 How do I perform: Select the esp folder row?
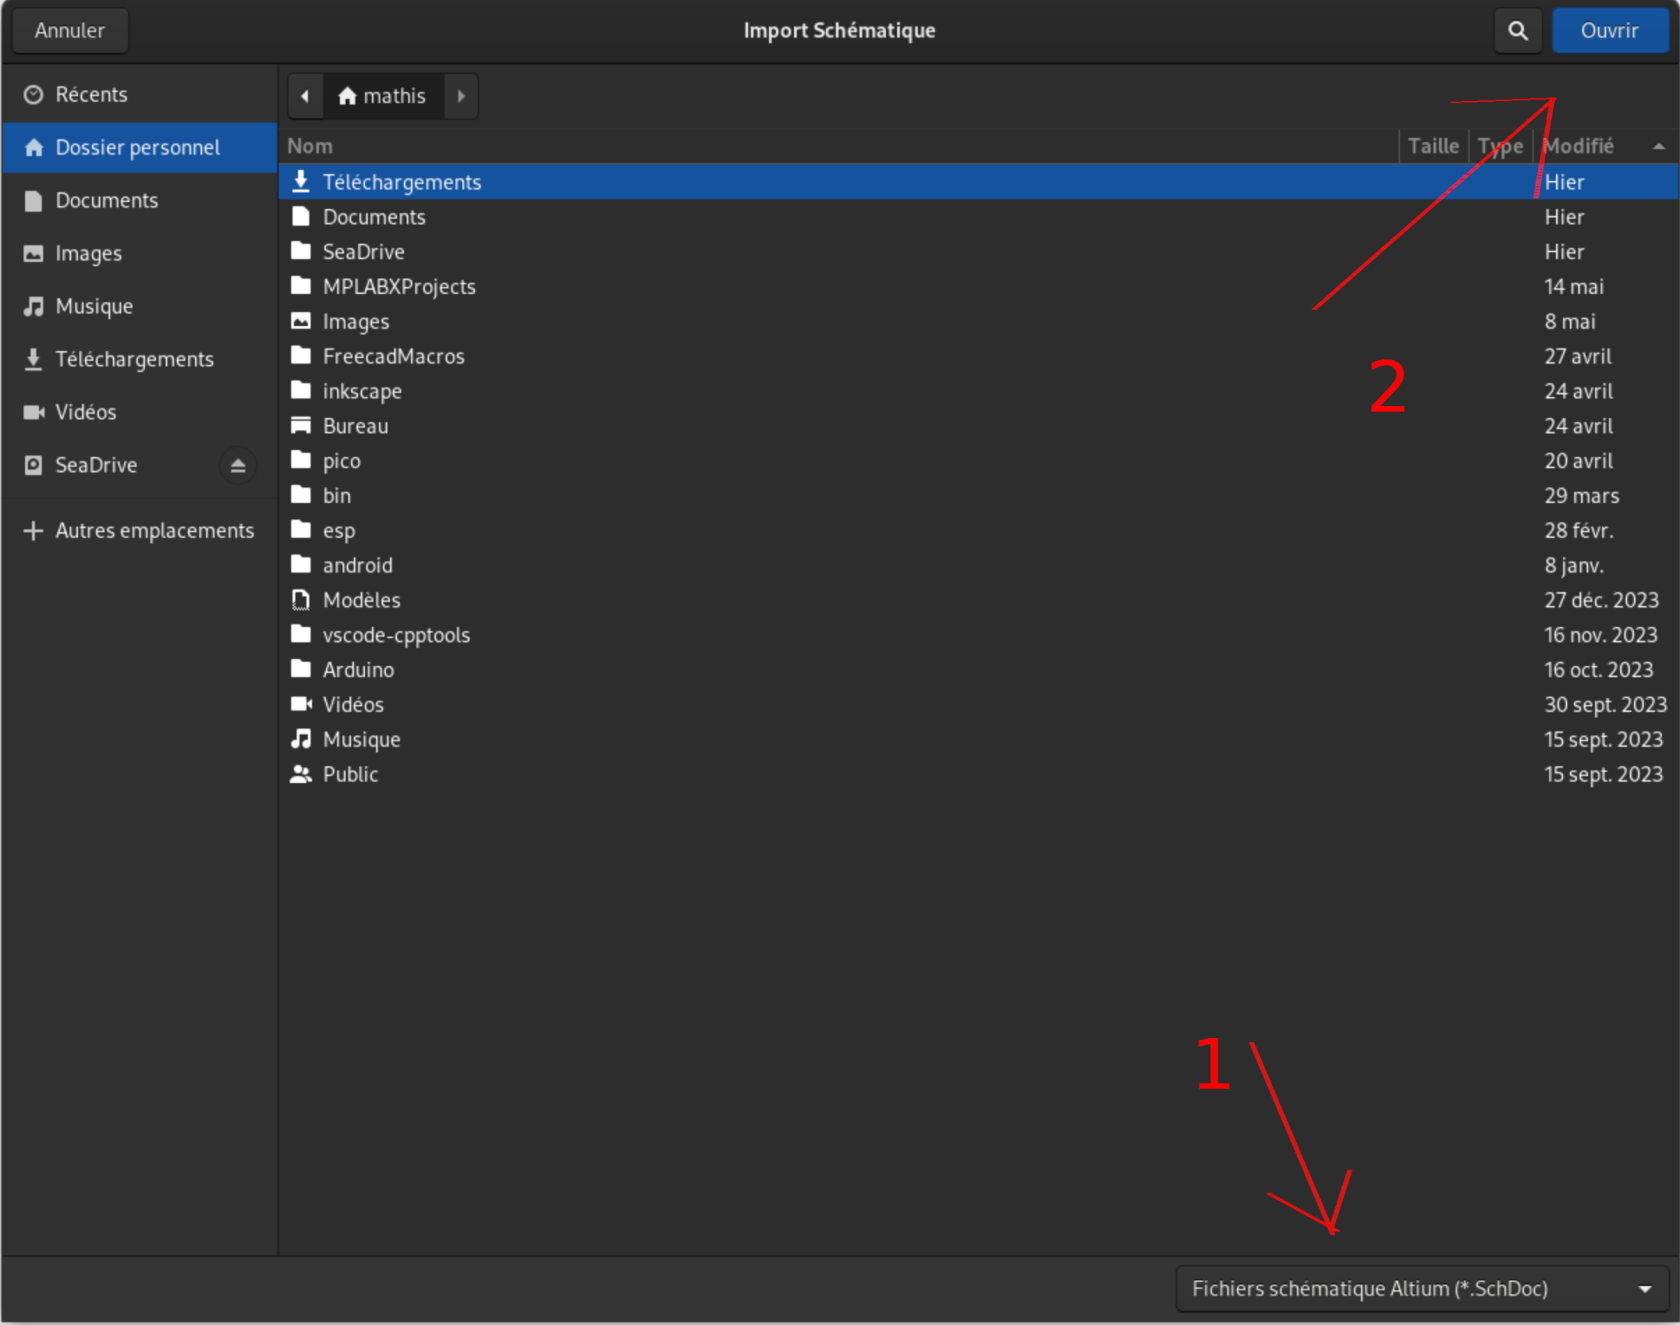click(x=978, y=530)
